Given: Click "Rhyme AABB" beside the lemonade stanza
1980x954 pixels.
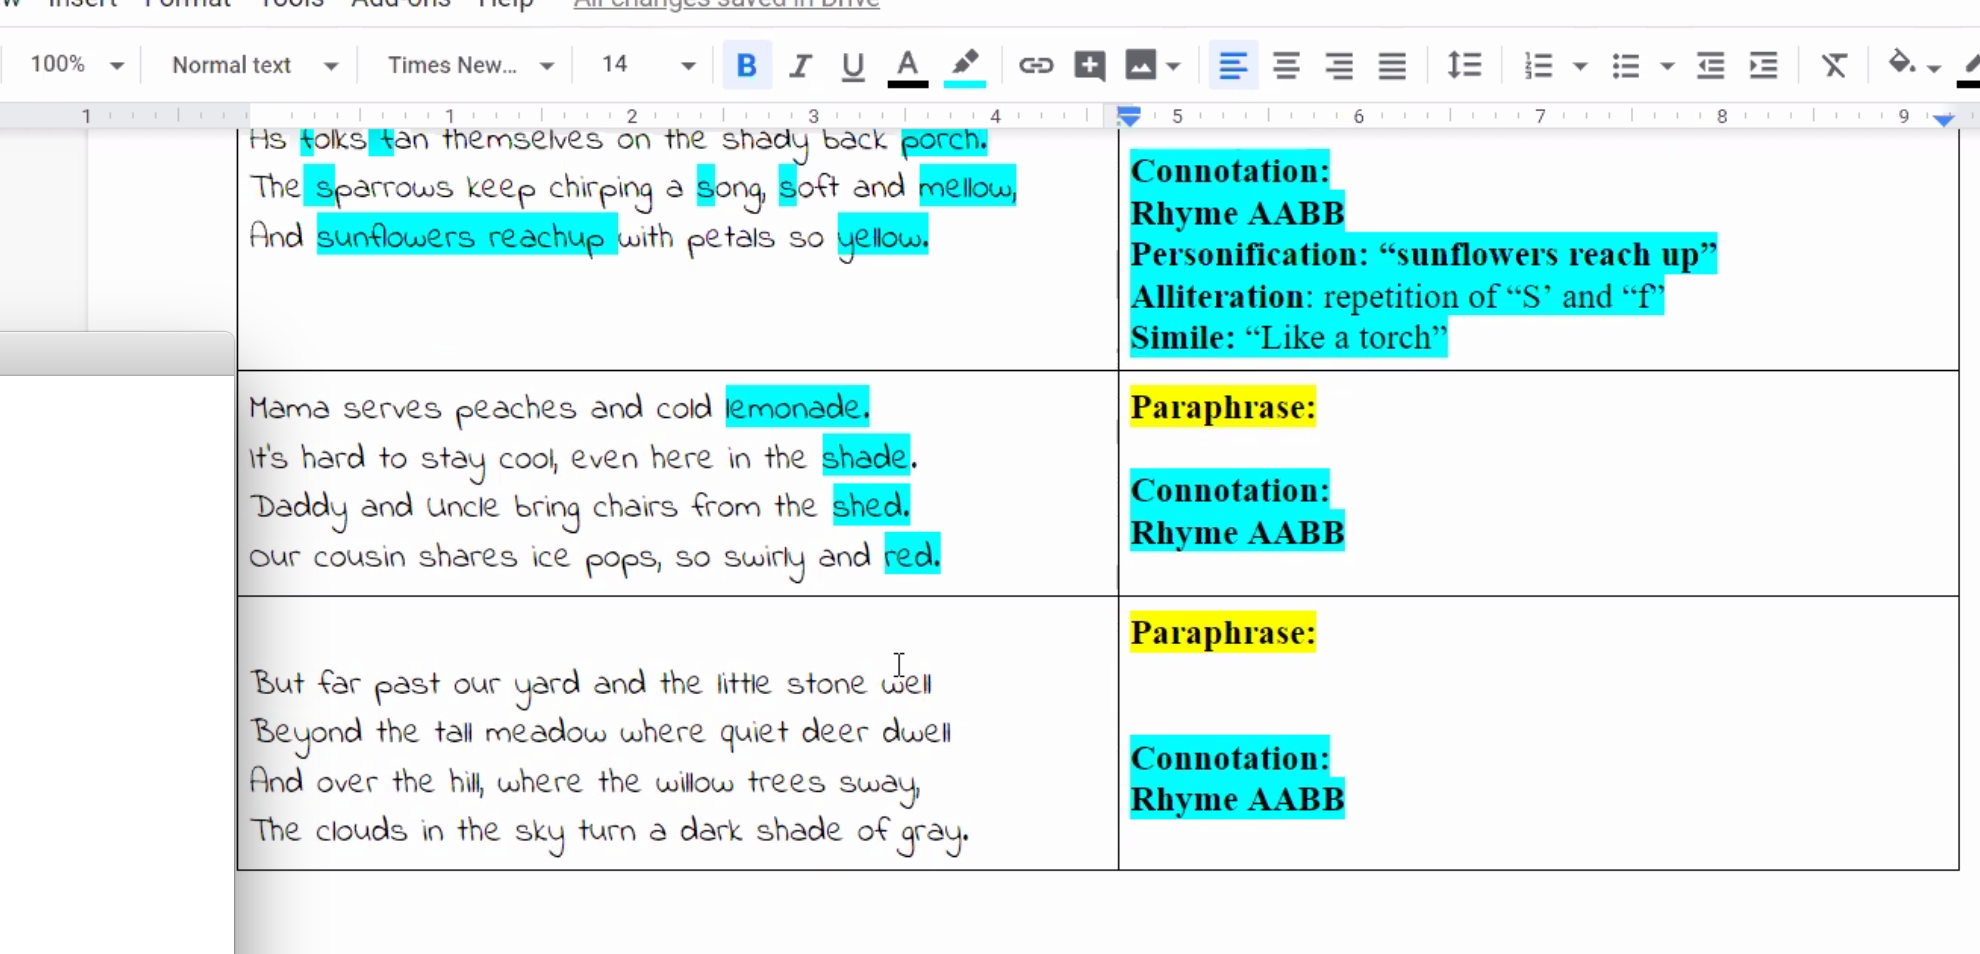Looking at the screenshot, I should point(1237,532).
